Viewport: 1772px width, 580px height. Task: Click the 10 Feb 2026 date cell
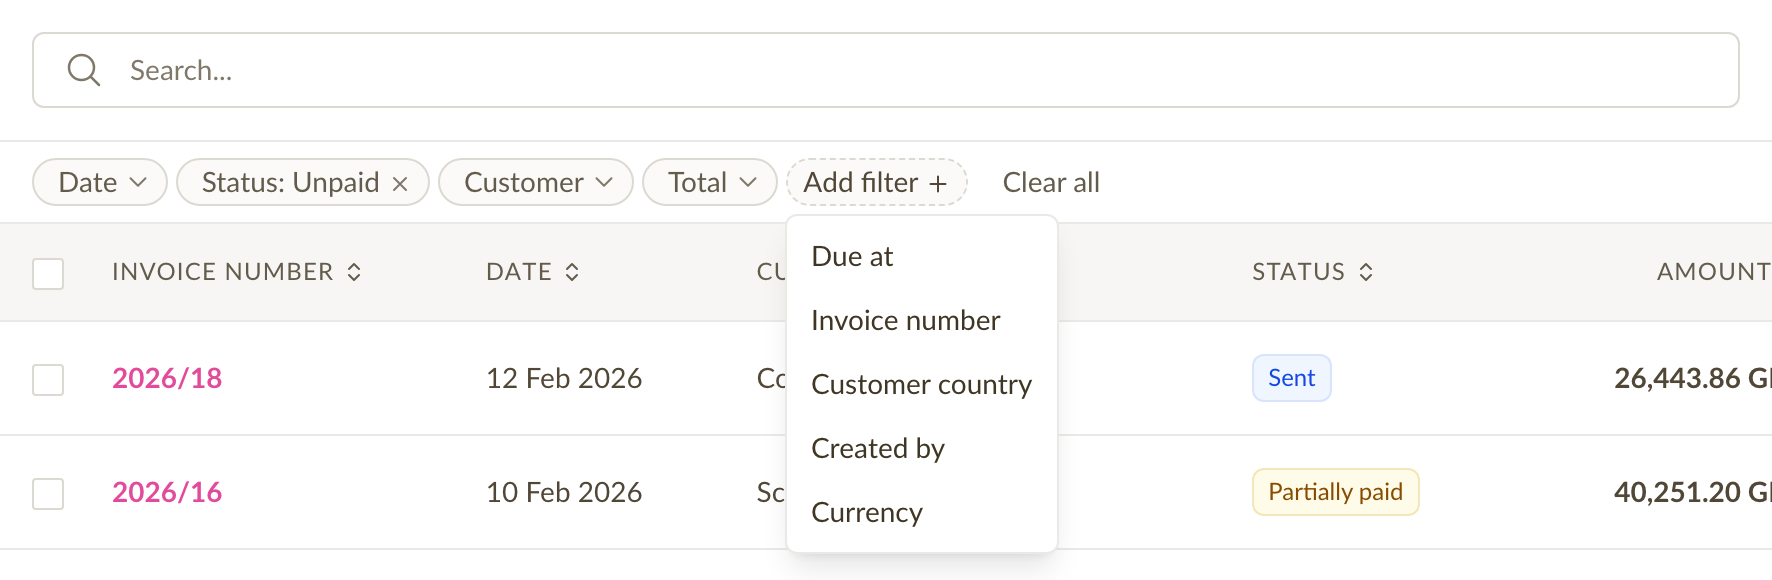[x=564, y=492]
